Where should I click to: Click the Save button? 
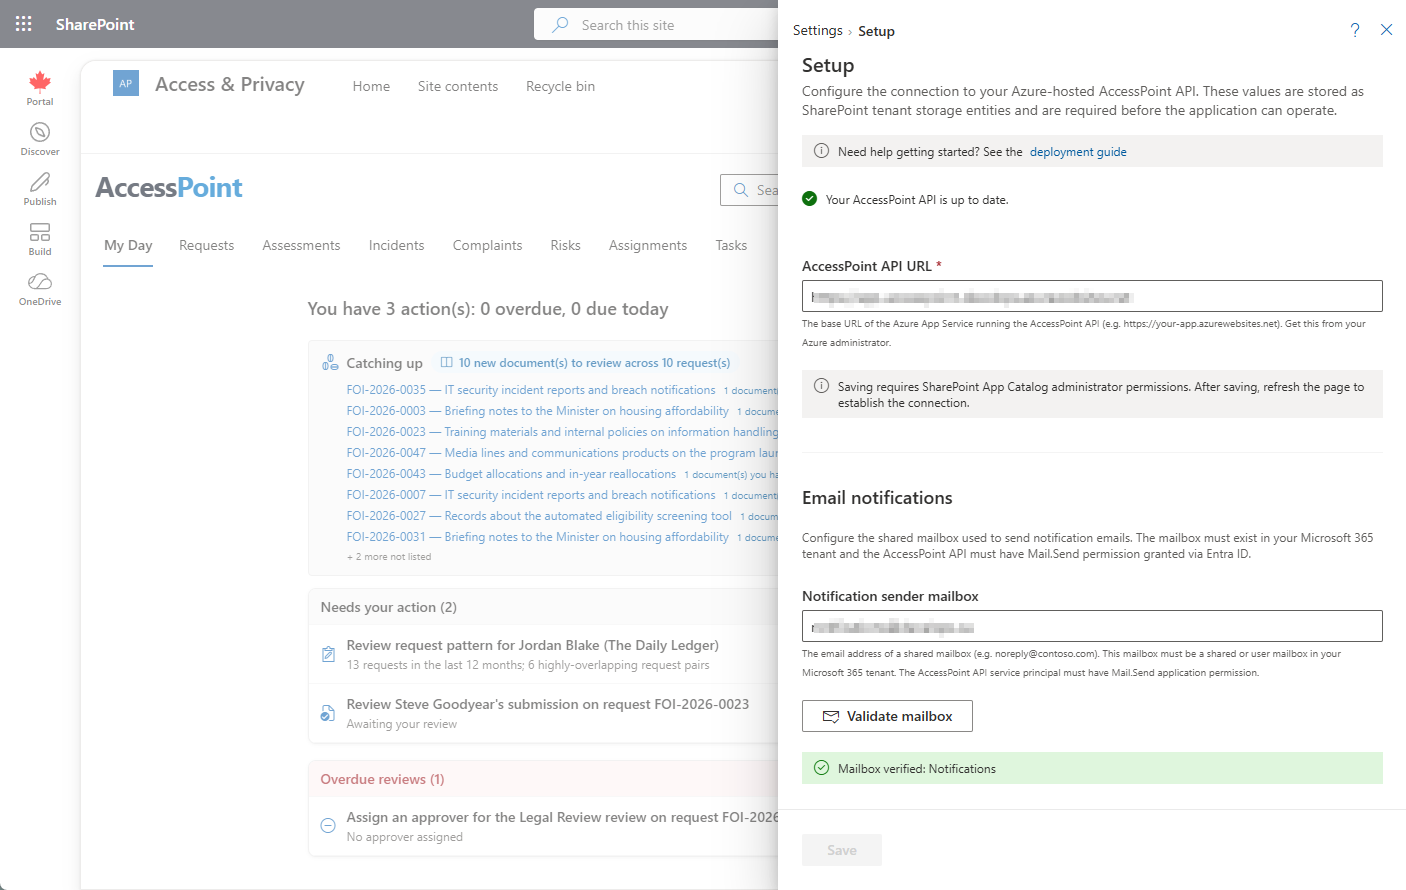[842, 850]
